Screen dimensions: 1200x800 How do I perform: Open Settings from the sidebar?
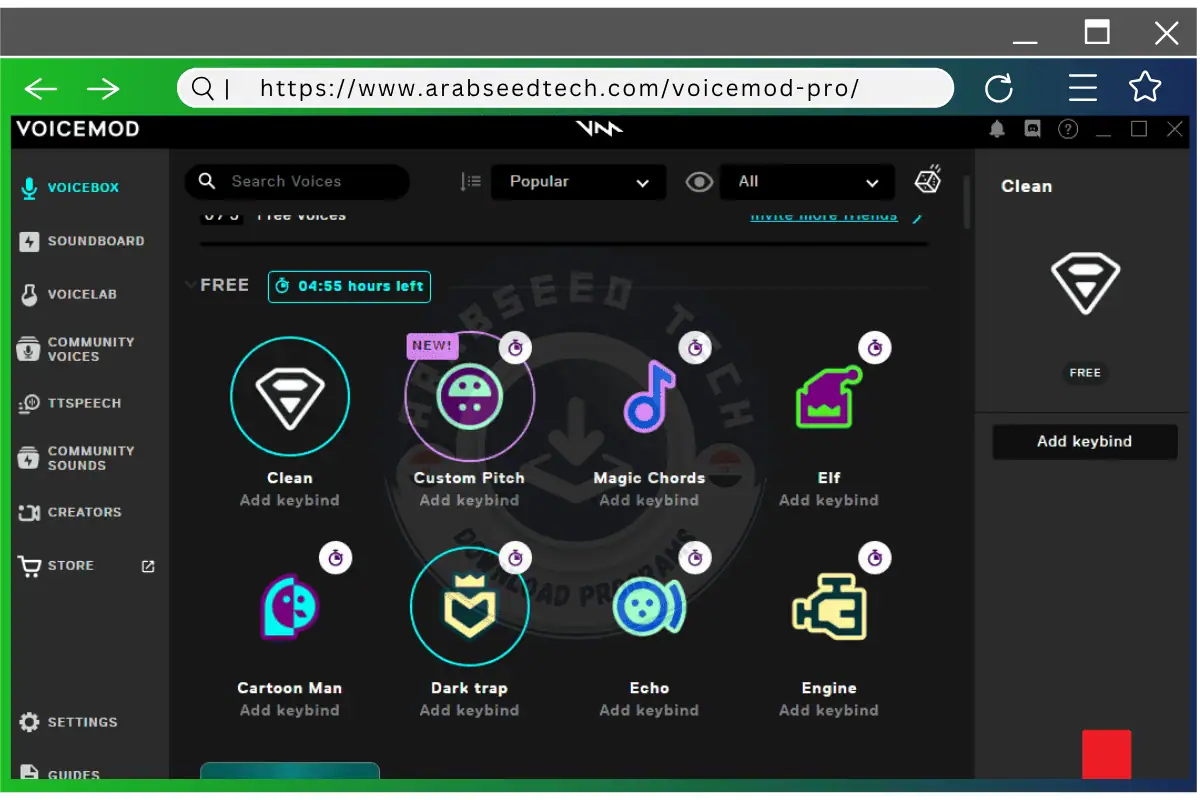27,721
